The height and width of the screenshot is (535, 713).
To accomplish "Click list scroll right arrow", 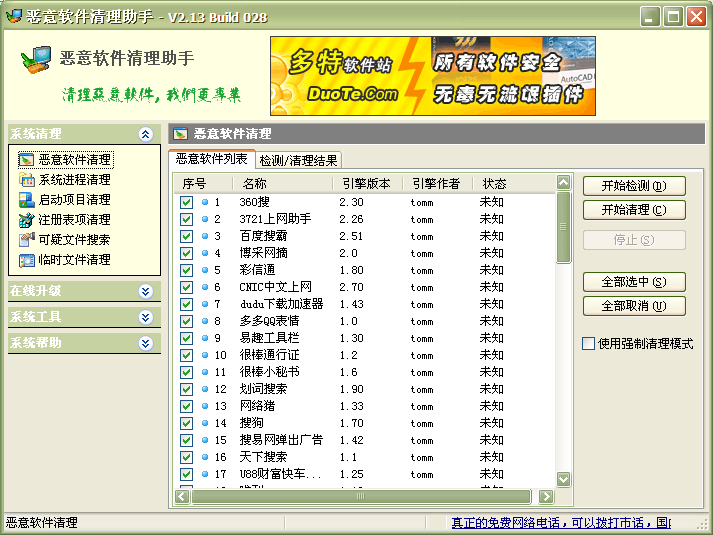I will coord(546,496).
